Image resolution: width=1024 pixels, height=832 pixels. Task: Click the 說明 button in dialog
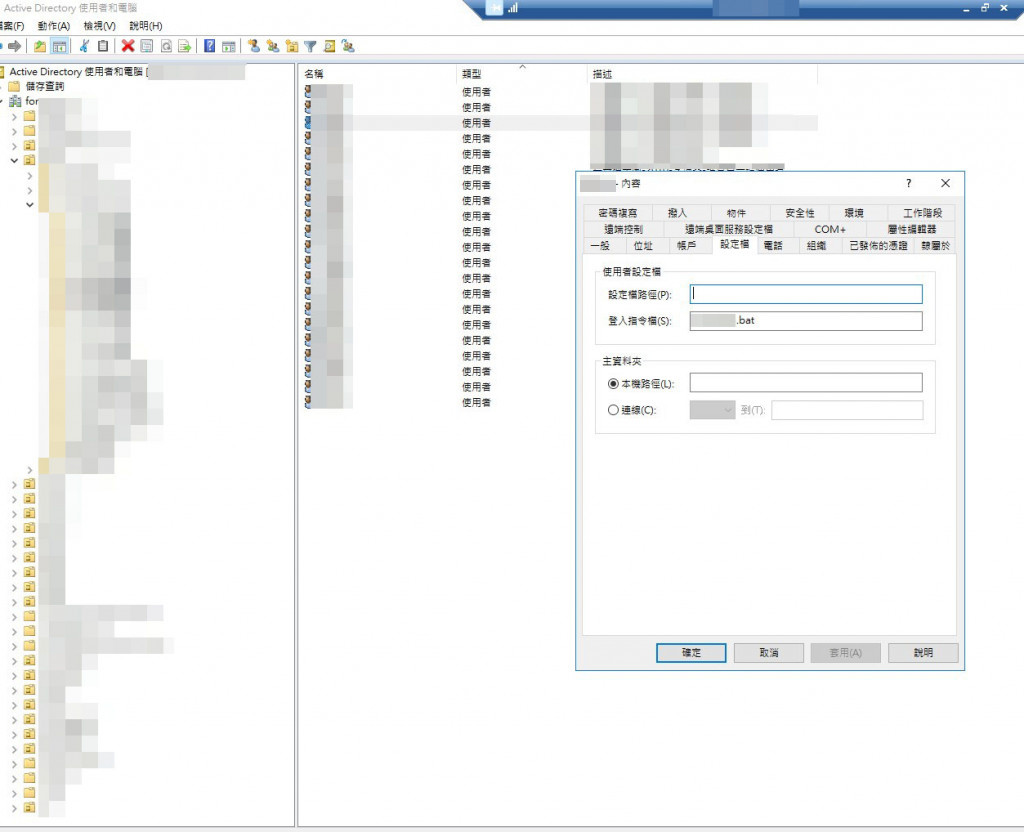coord(923,652)
